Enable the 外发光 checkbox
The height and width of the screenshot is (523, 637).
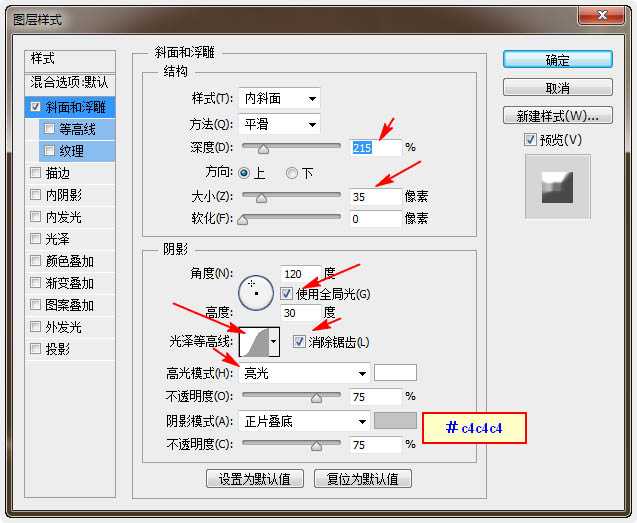click(35, 326)
